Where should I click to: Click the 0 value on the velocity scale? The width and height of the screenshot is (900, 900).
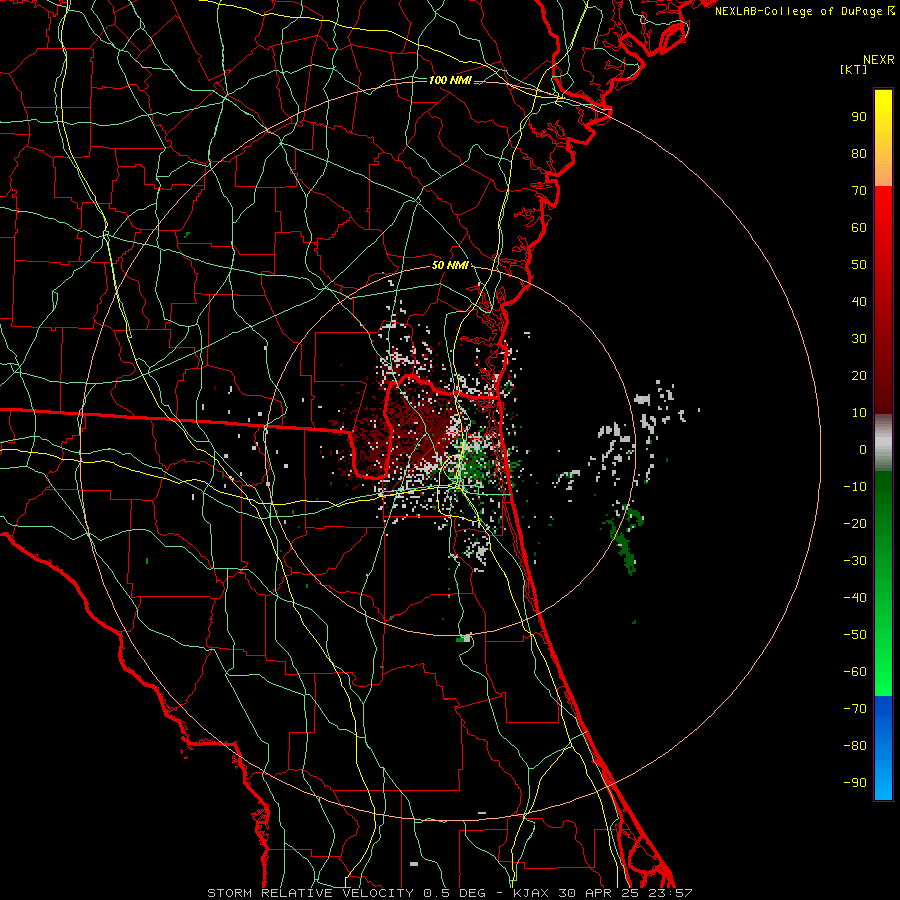click(x=863, y=450)
